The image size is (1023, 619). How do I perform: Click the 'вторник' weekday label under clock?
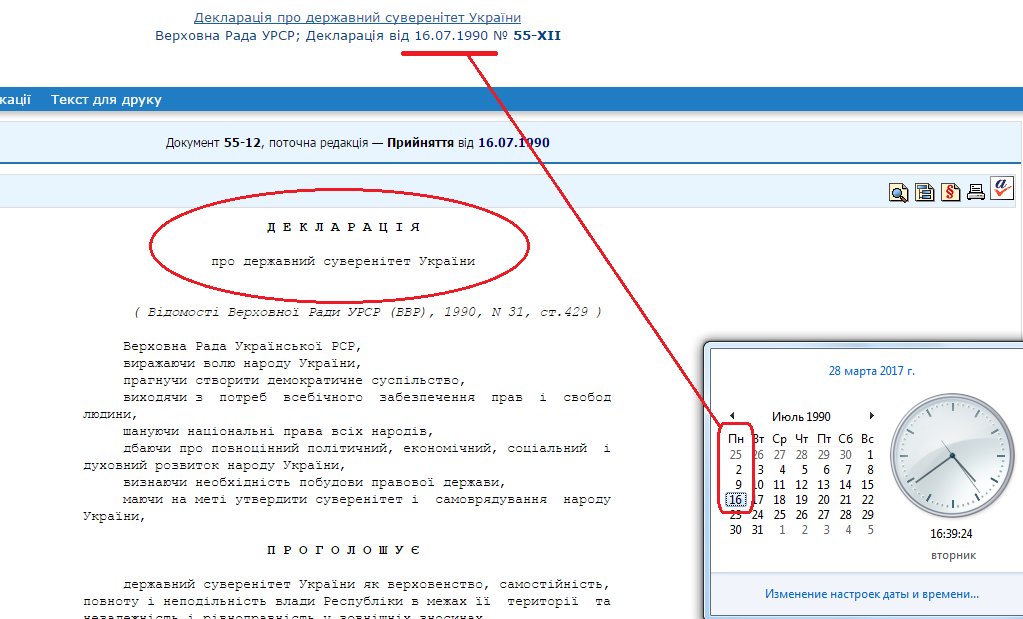tap(953, 556)
